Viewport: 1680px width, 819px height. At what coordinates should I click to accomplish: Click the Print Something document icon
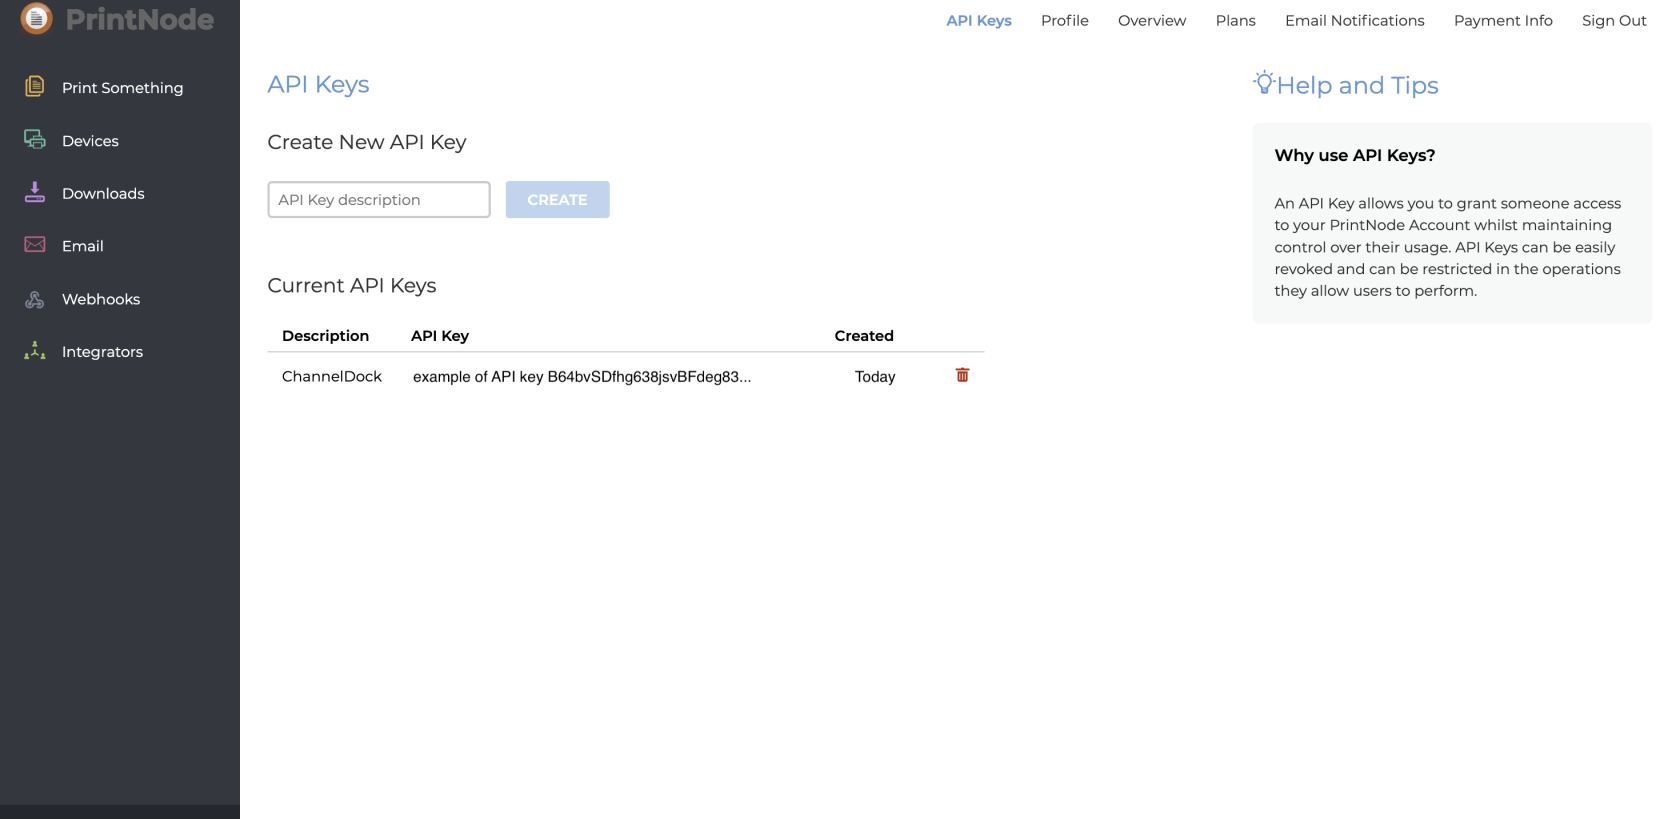pos(35,87)
